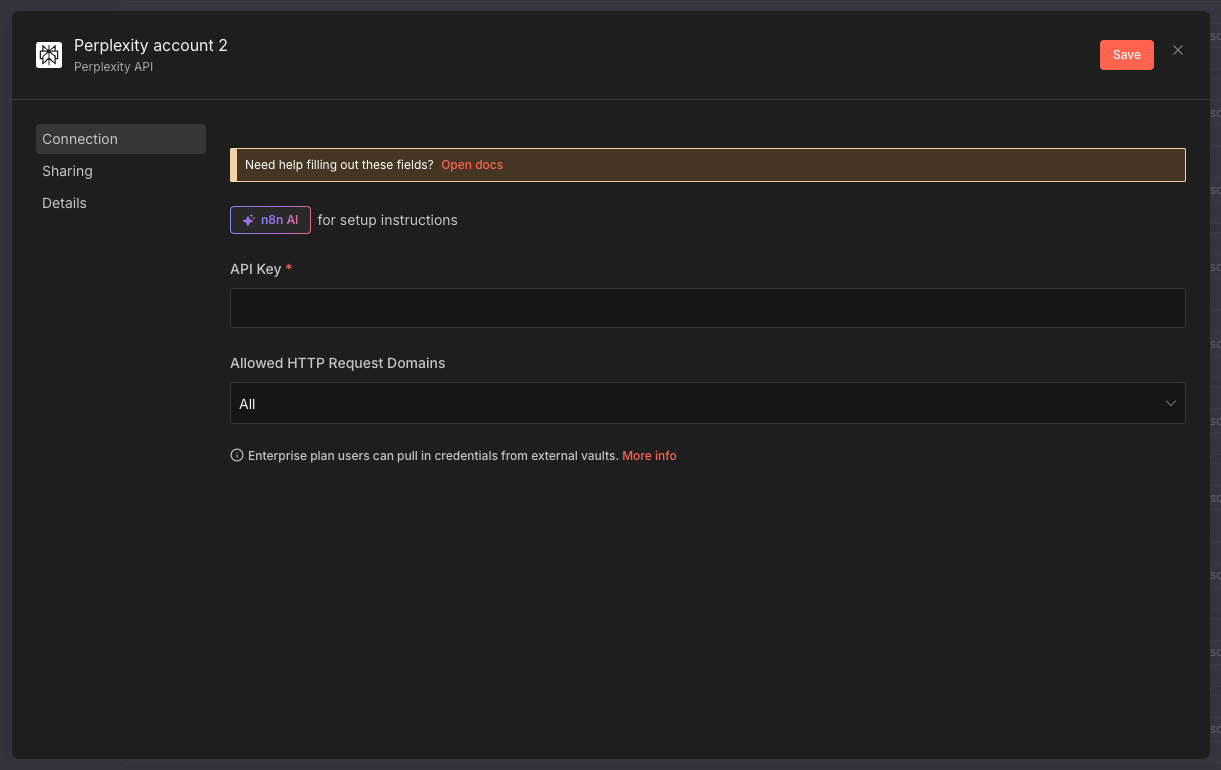Click the sparkle icon on n8n AI

click(x=249, y=220)
